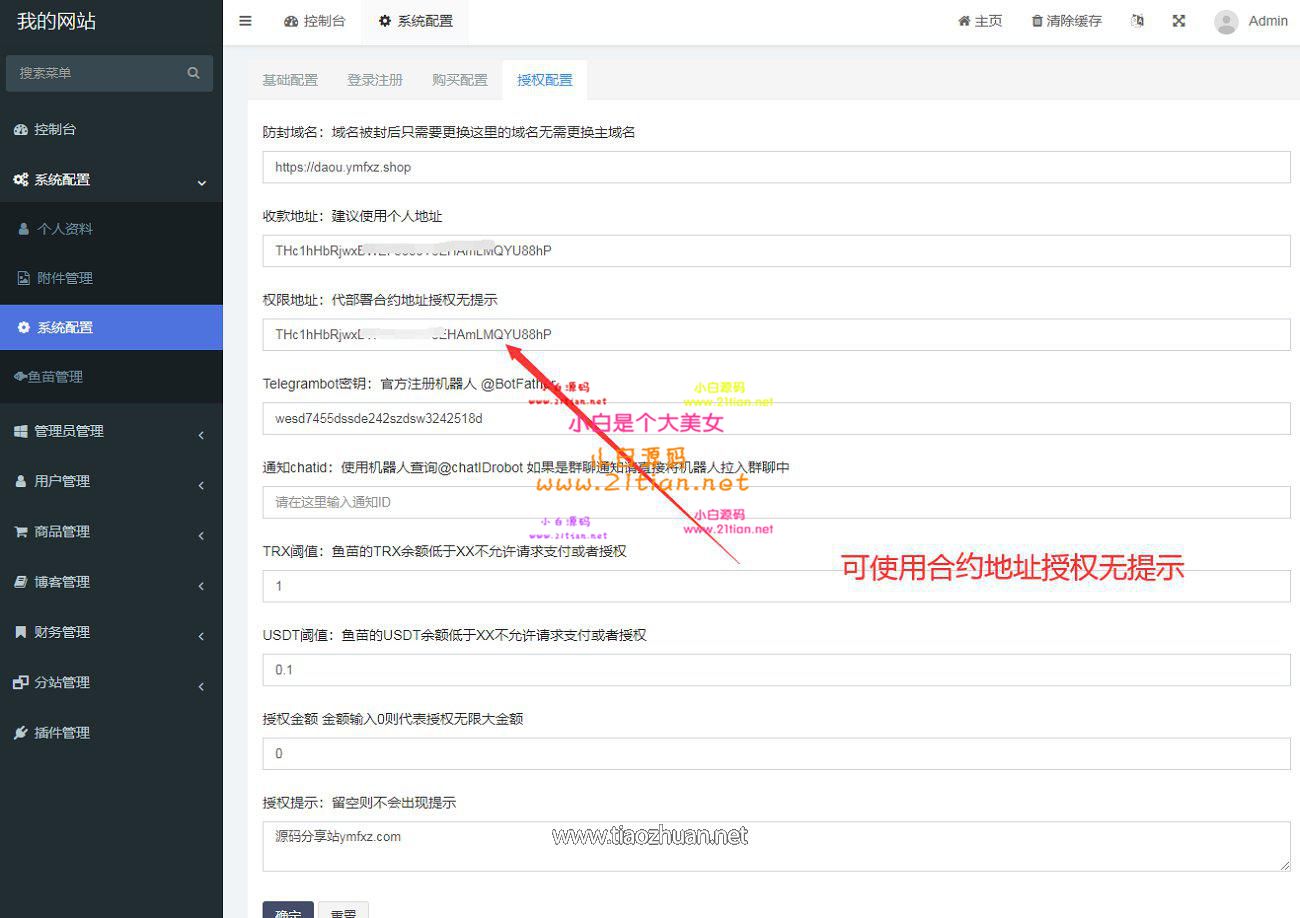Viewport: 1300px width, 918px height.
Task: Click the 授权提示 textarea
Action: 777,846
